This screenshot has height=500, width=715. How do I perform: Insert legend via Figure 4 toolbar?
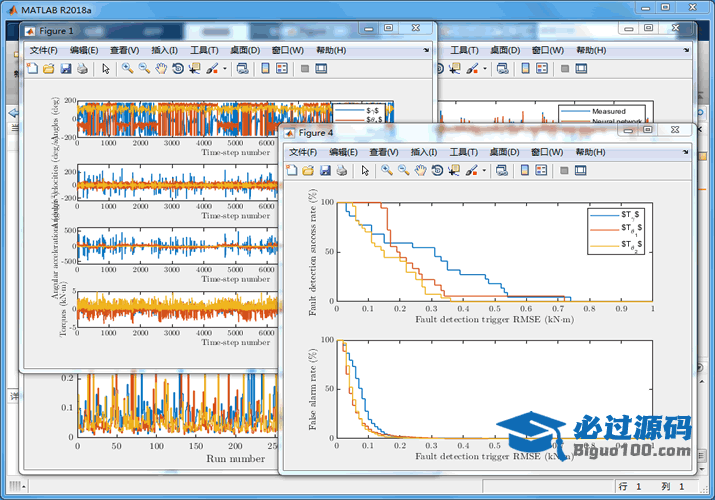541,170
